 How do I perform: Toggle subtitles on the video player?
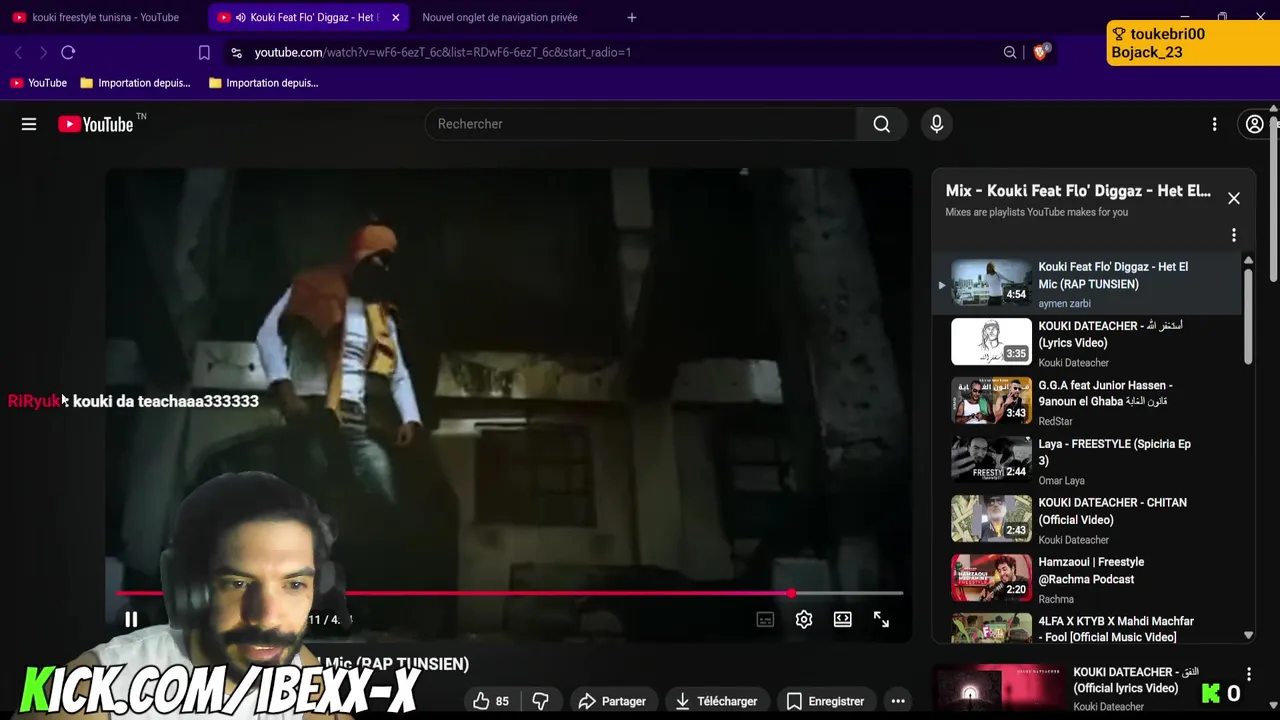[765, 620]
